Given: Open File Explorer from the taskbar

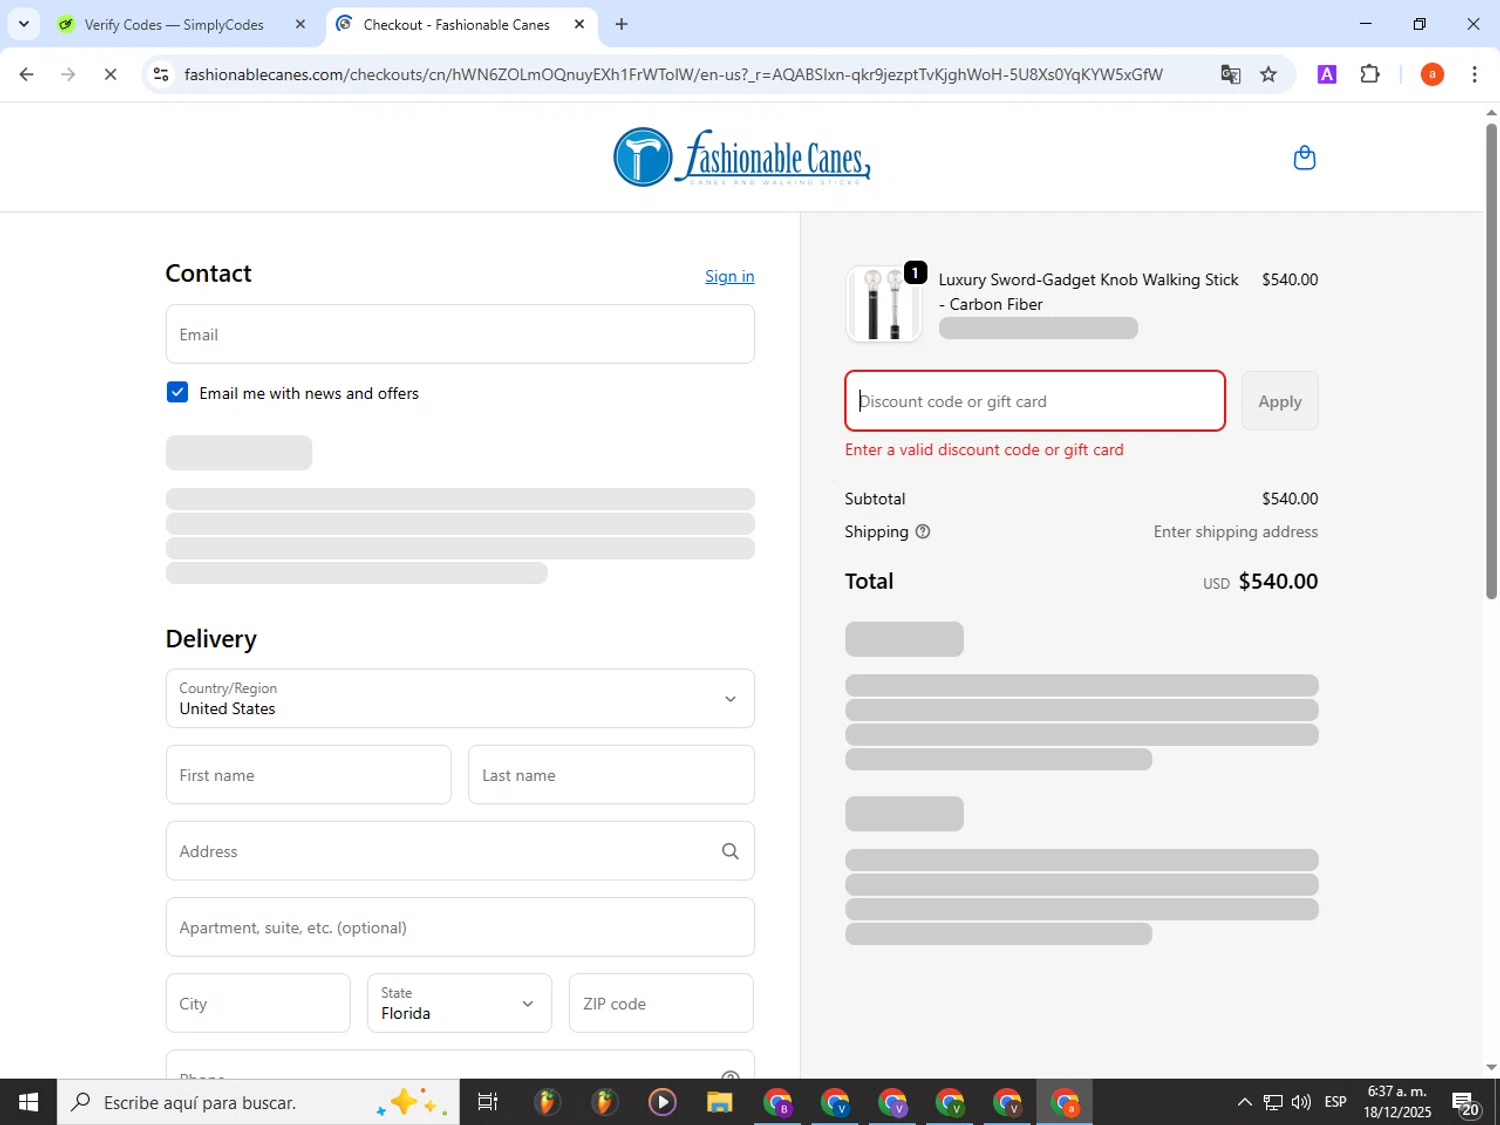Looking at the screenshot, I should click(719, 1102).
